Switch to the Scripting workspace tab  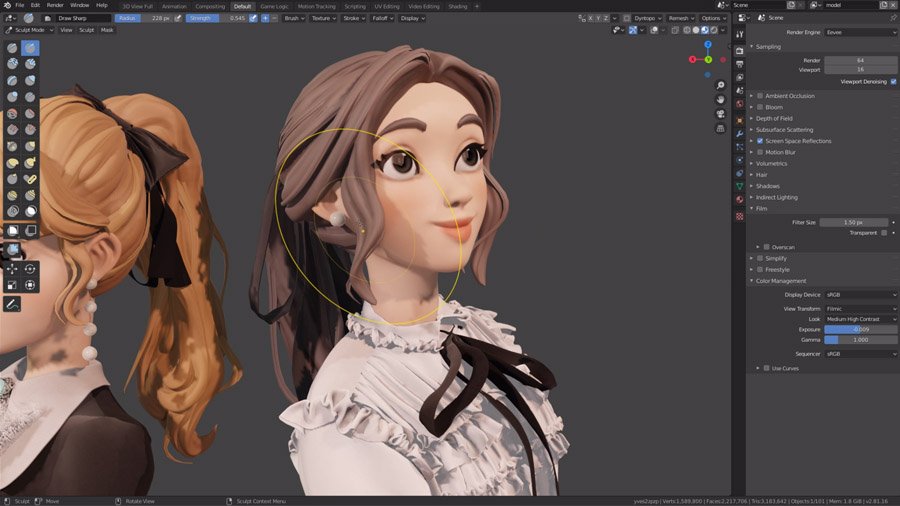click(x=355, y=6)
